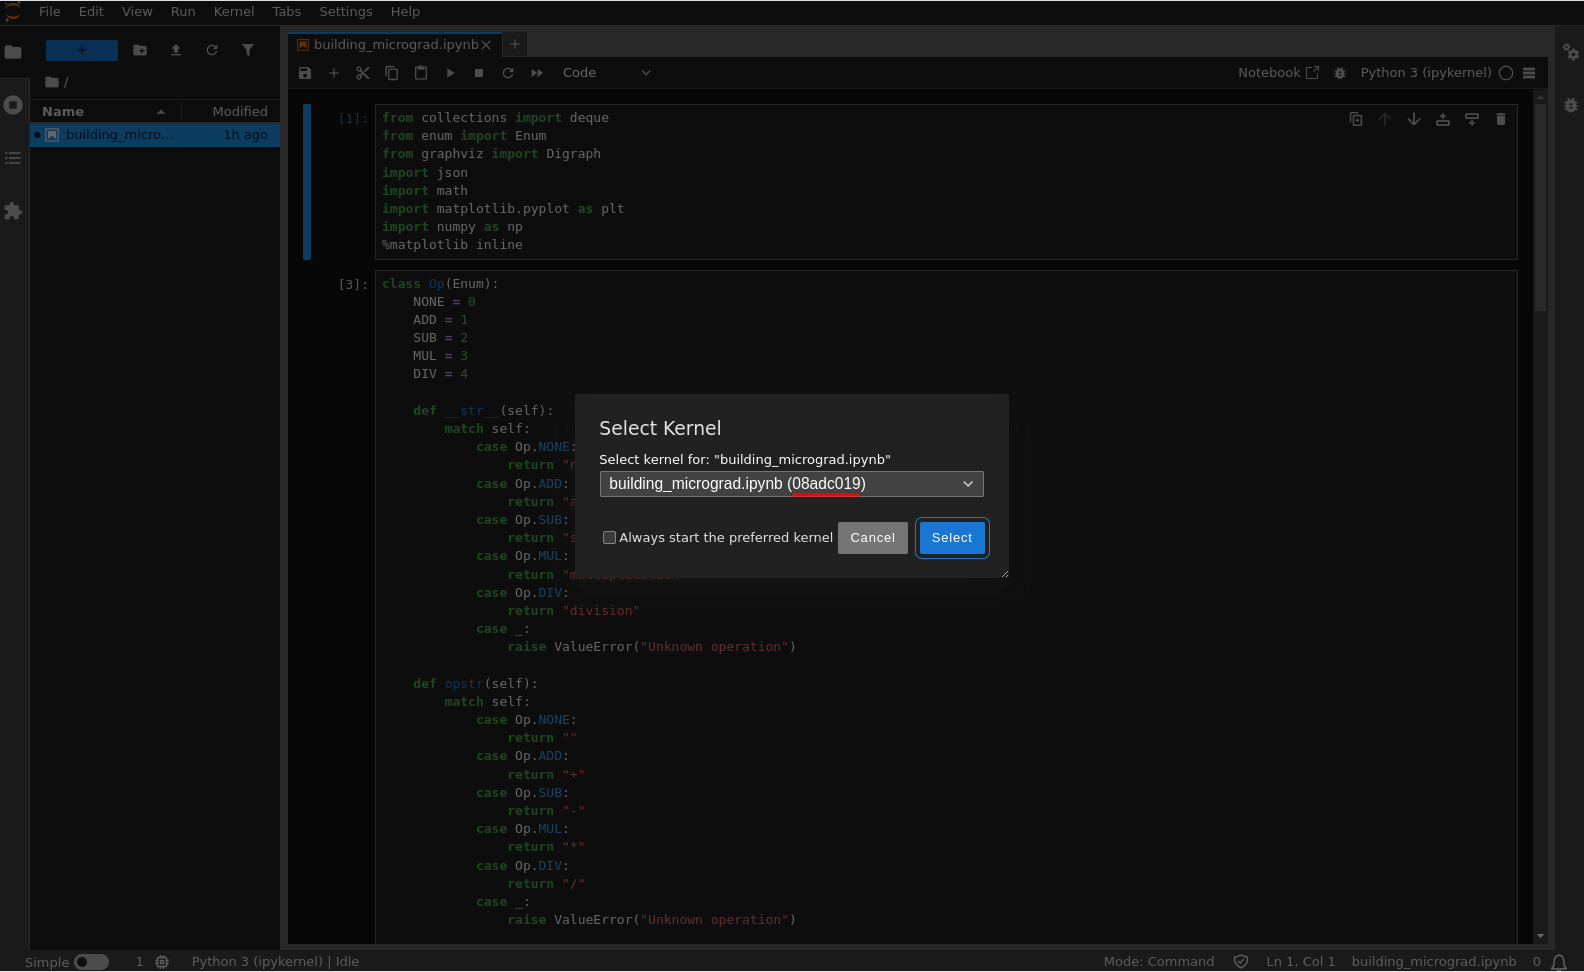Refresh the file browser list icon
The image size is (1584, 972).
coord(212,50)
